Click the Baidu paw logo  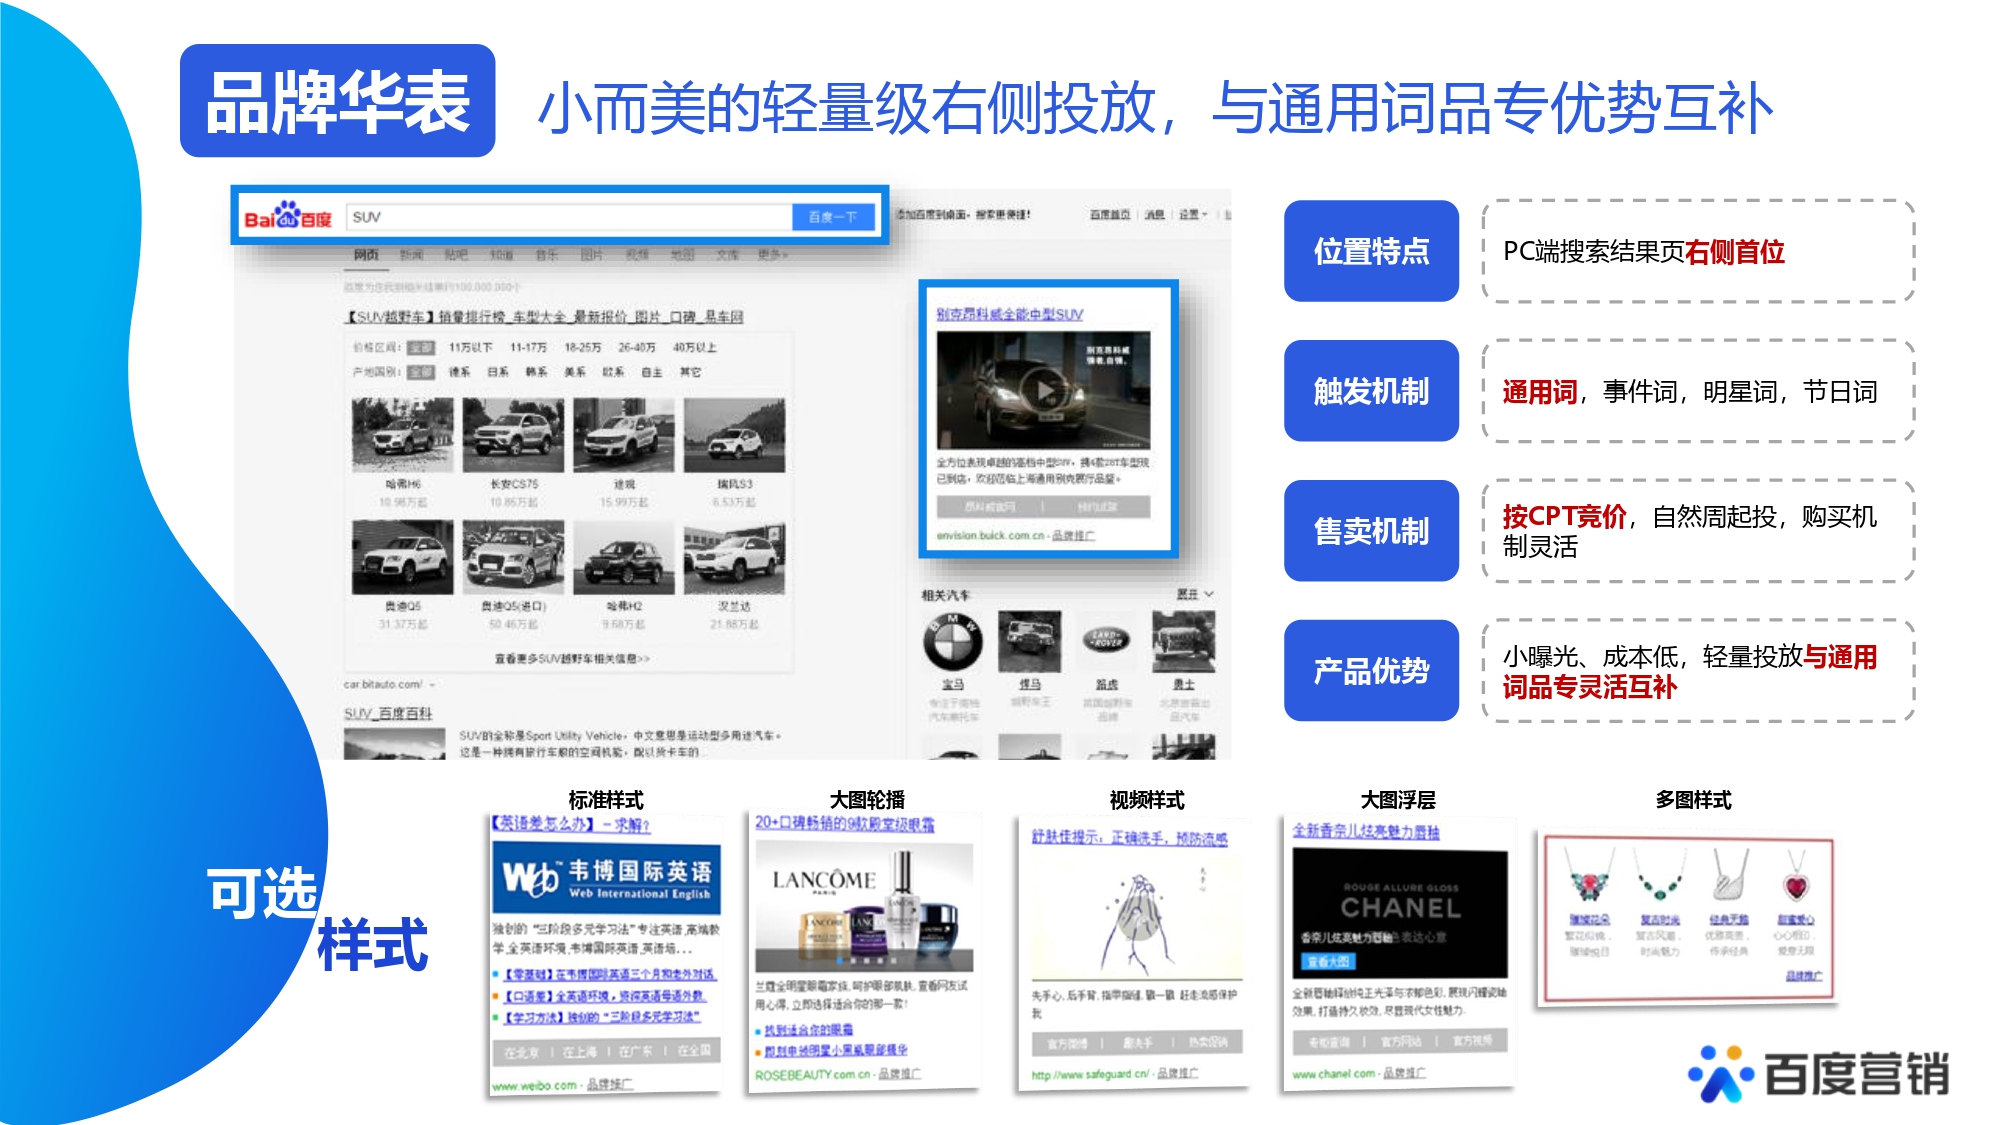tap(287, 216)
